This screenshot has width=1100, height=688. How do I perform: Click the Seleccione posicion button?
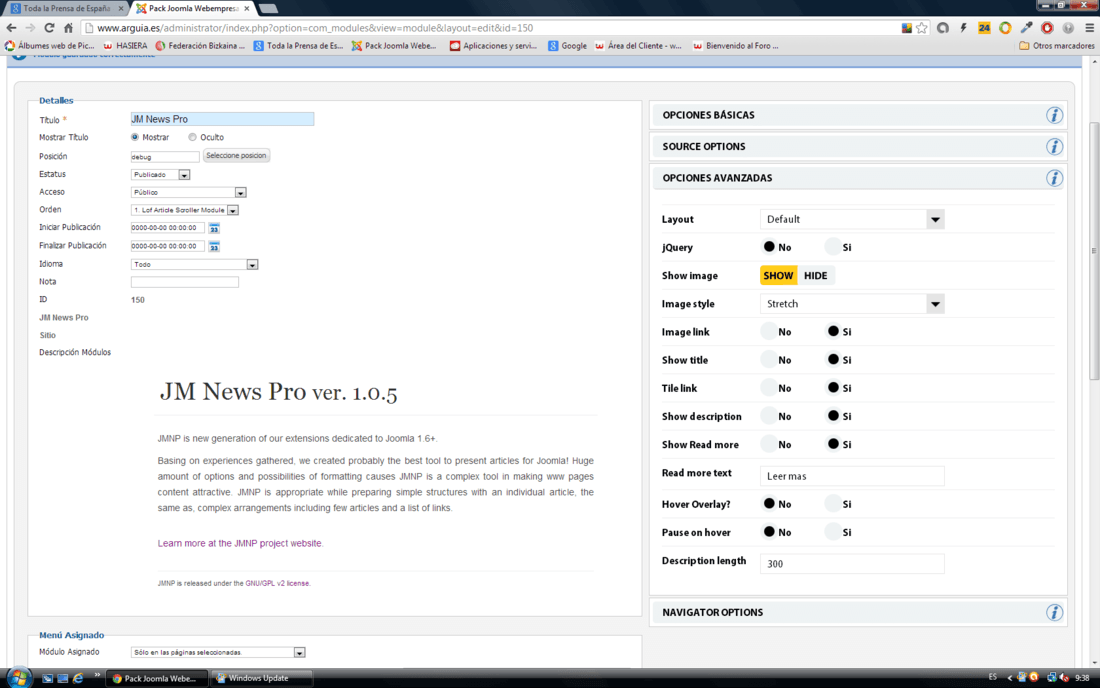[x=236, y=156]
